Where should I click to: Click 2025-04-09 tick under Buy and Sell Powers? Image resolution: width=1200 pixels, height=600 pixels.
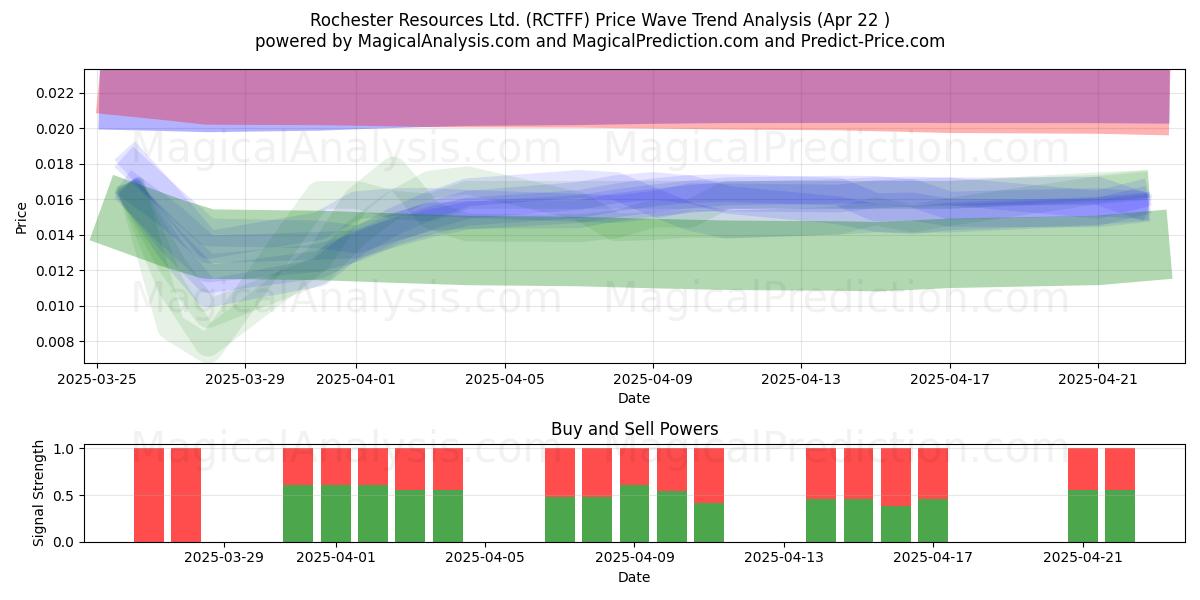coord(635,558)
